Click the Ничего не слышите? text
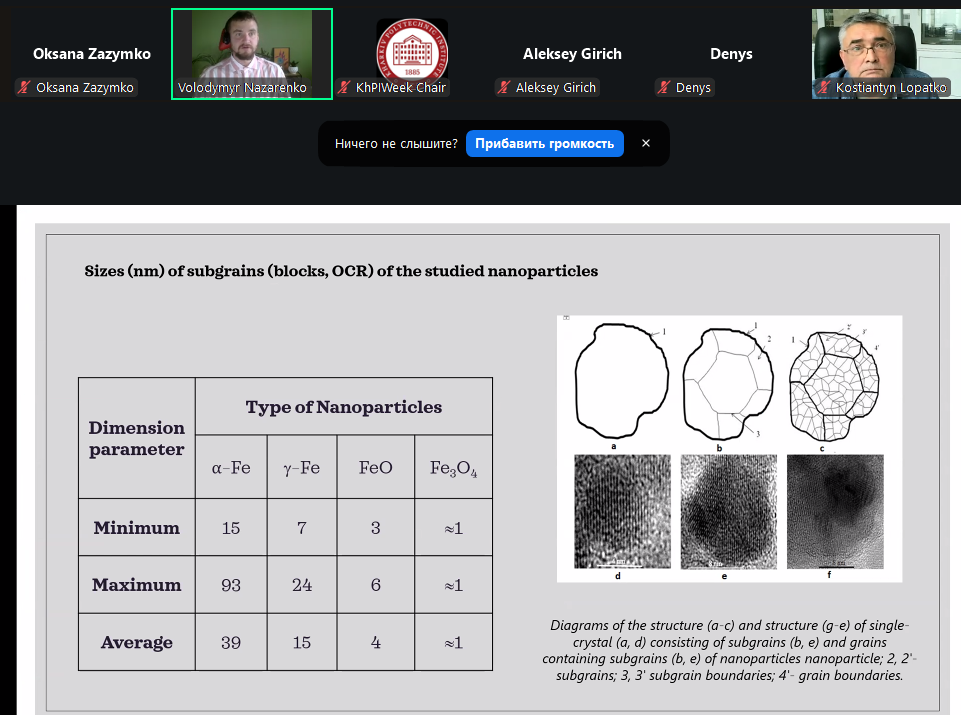 (x=396, y=144)
